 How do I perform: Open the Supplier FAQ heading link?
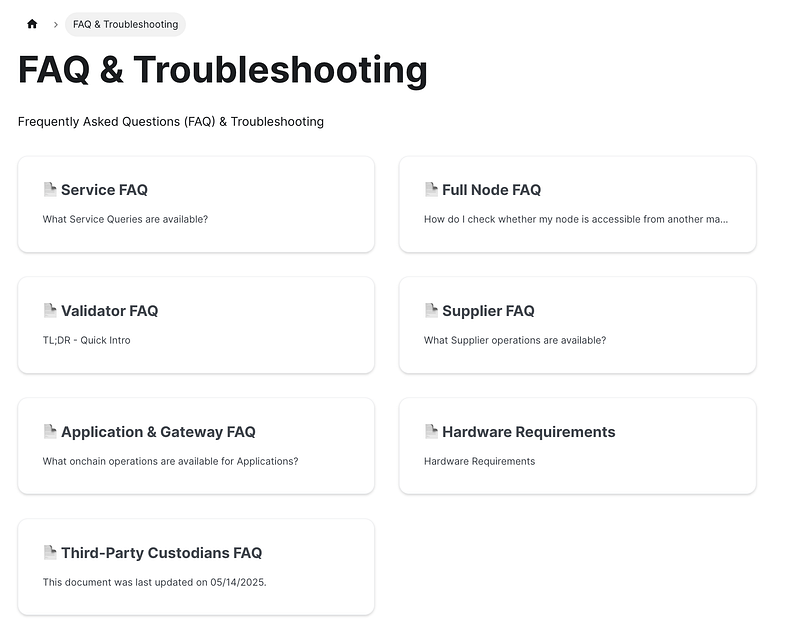(x=488, y=311)
